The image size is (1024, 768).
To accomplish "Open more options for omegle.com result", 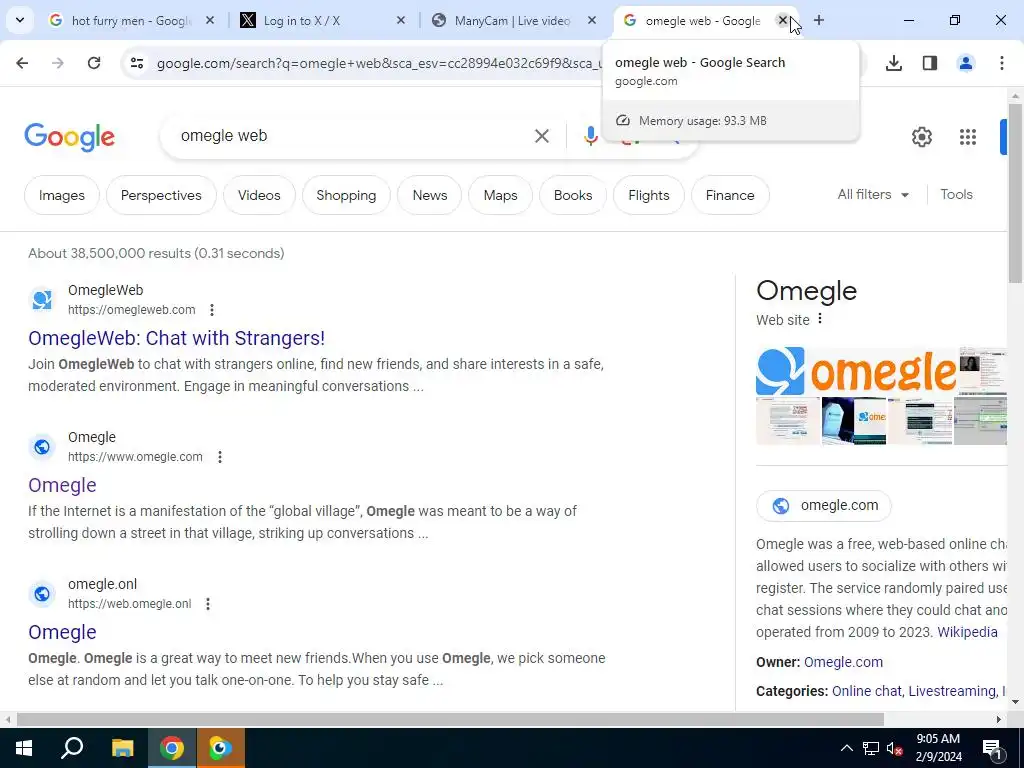I will click(220, 456).
